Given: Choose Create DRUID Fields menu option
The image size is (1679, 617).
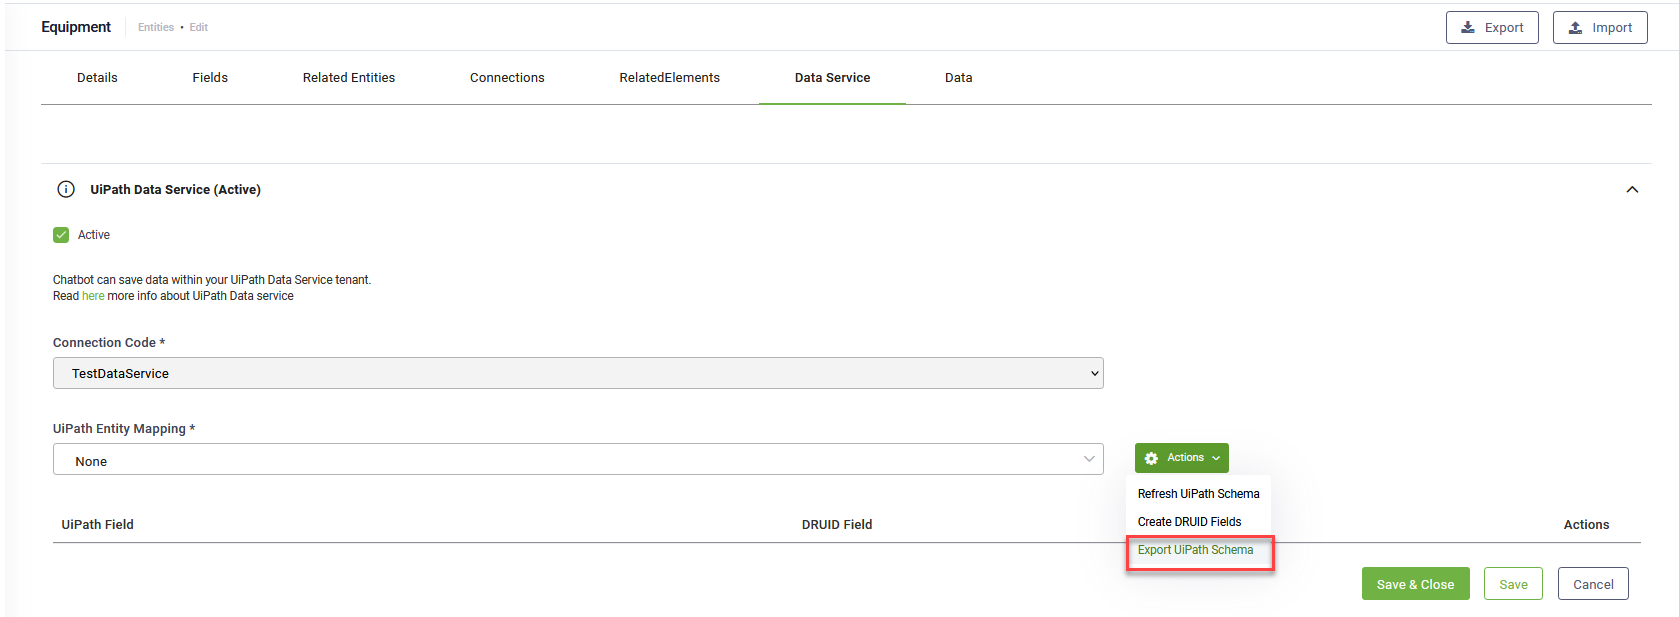Looking at the screenshot, I should click(x=1189, y=522).
